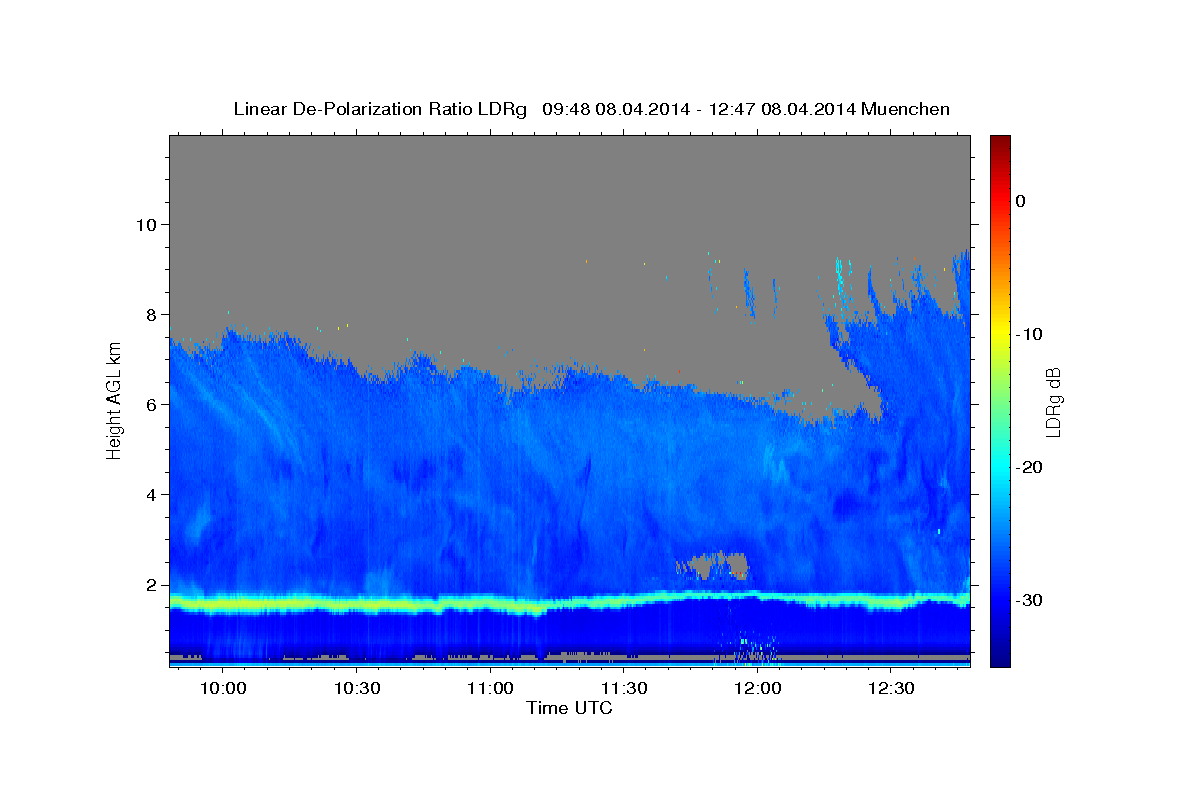This screenshot has width=1200, height=800.
Task: Click the "Muenchen" location text in title
Action: (905, 109)
